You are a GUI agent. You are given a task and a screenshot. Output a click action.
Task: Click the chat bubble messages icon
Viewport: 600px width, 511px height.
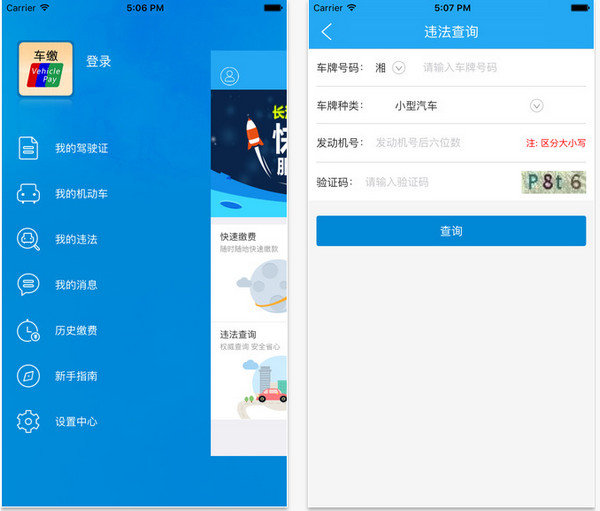click(x=28, y=285)
